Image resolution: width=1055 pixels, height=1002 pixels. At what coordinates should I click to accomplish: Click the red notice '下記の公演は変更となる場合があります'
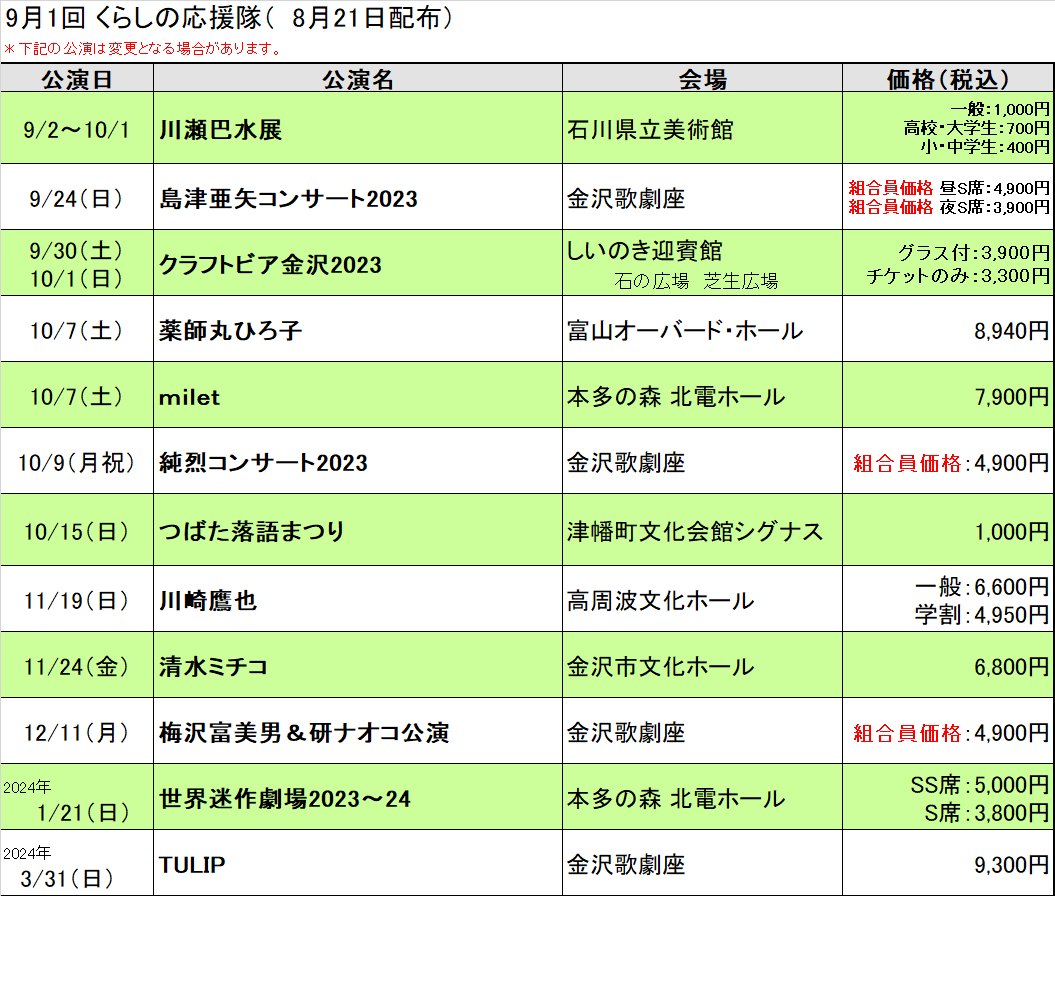pyautogui.click(x=147, y=49)
